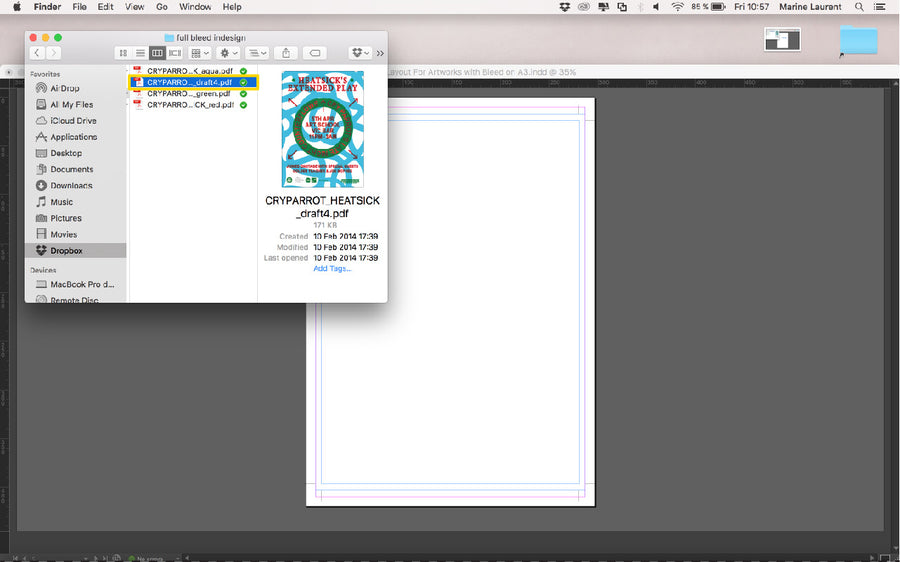The height and width of the screenshot is (562, 900).
Task: Open the Notification Center icon
Action: coord(879,7)
